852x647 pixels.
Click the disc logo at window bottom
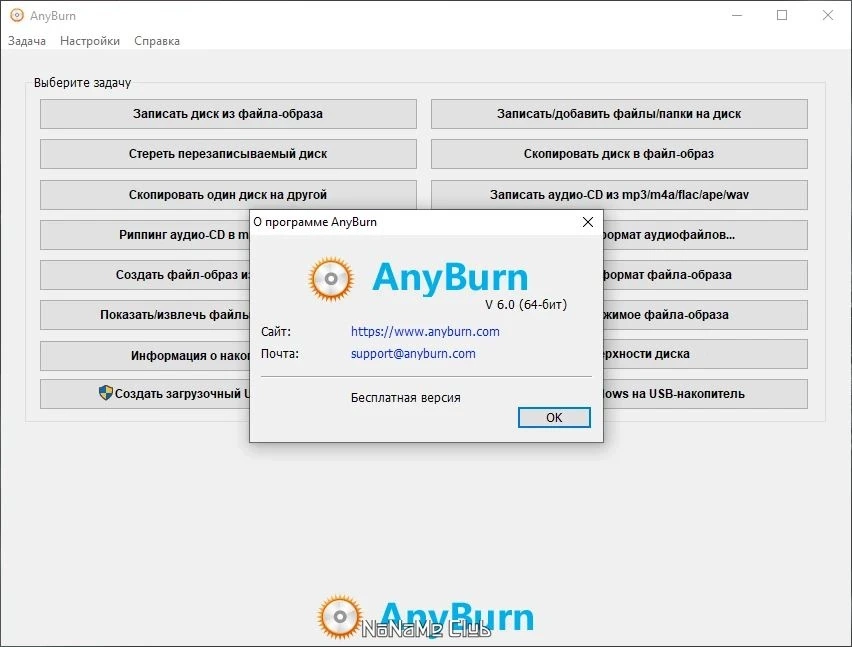click(340, 617)
